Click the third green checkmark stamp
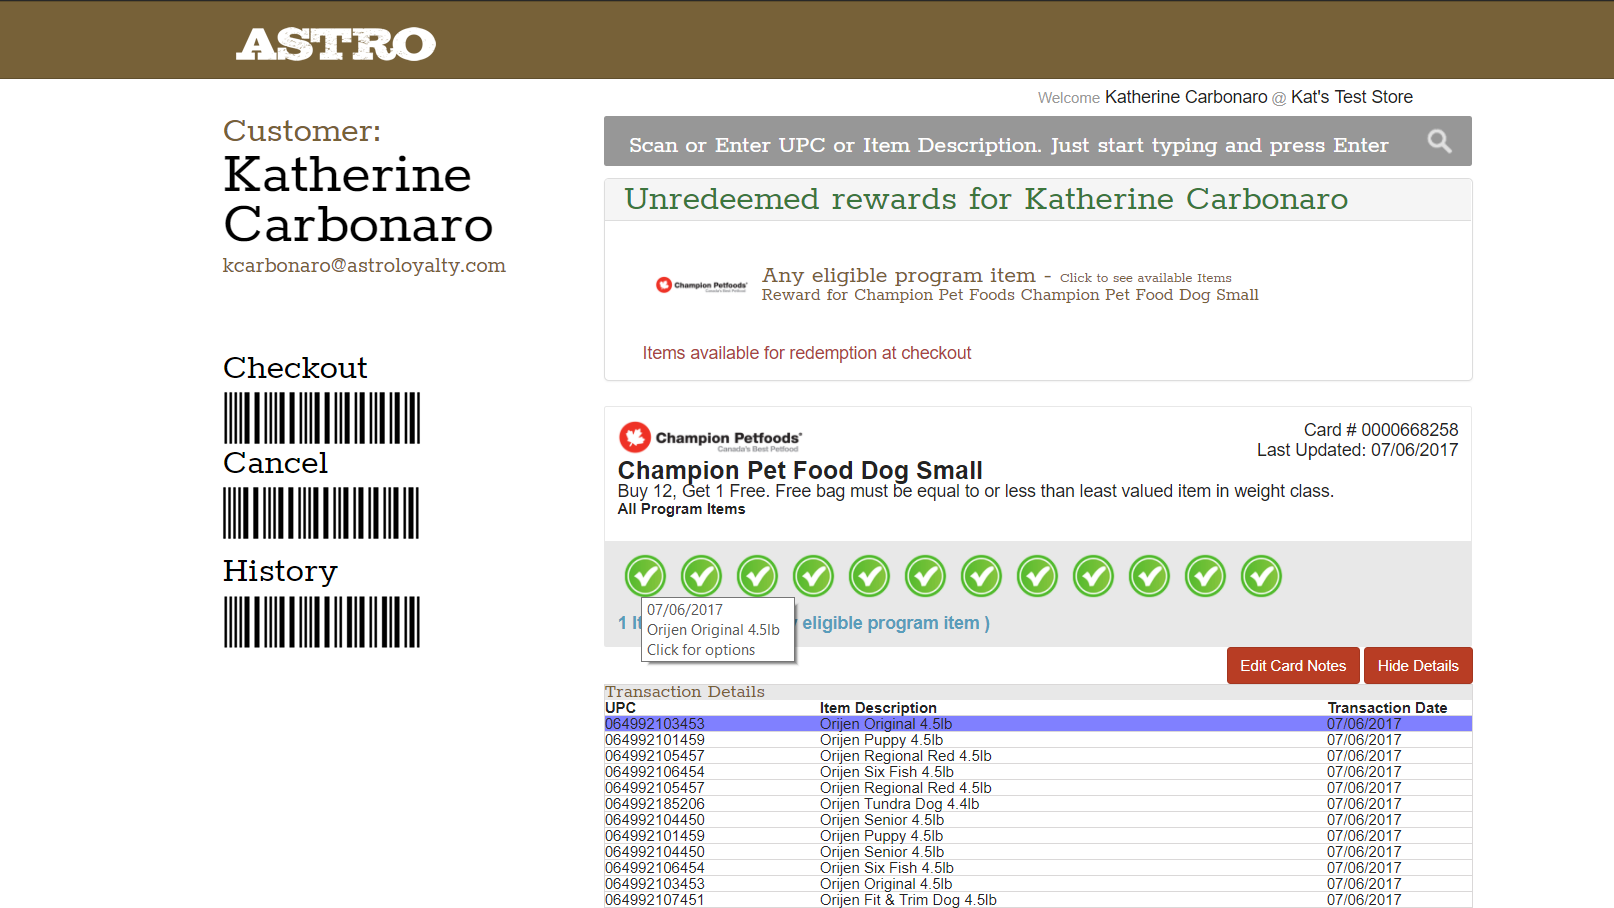This screenshot has width=1614, height=908. tap(757, 576)
